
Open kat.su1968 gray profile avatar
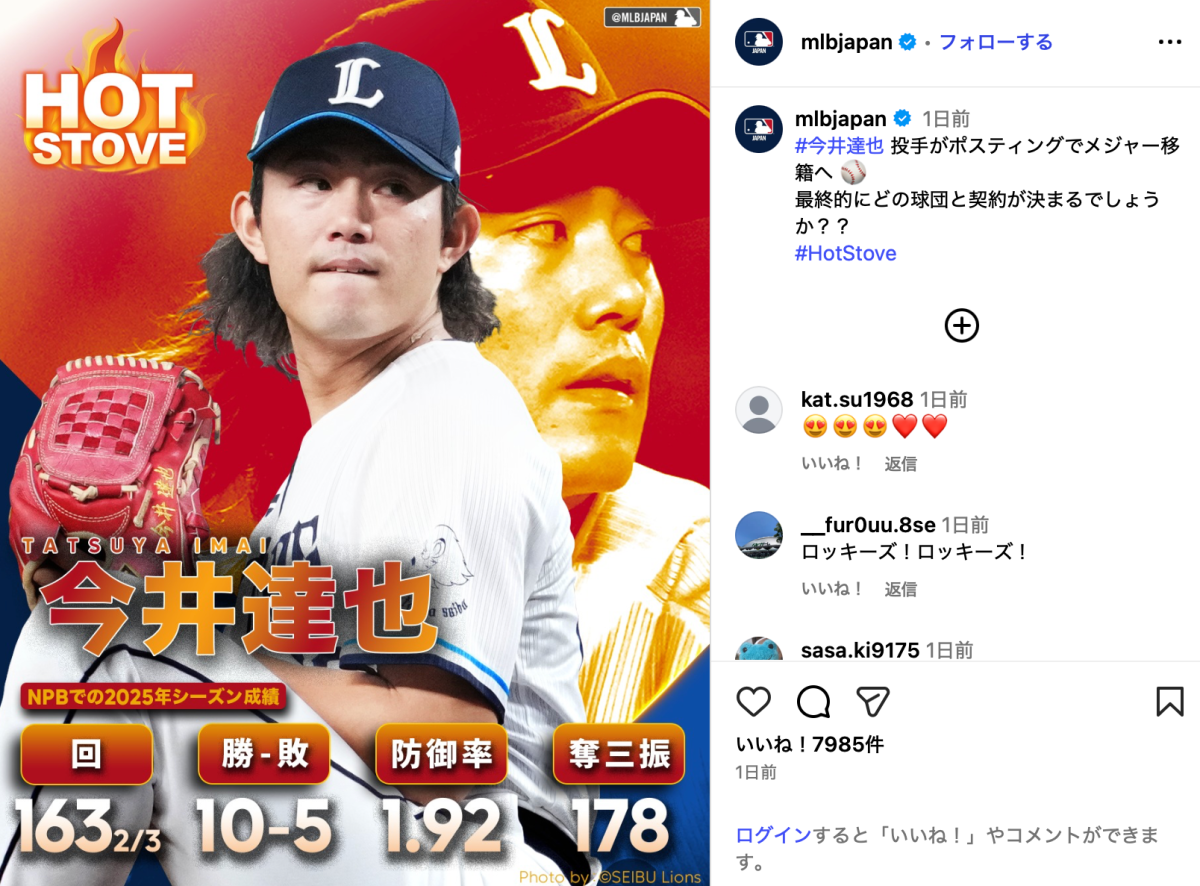coord(758,410)
